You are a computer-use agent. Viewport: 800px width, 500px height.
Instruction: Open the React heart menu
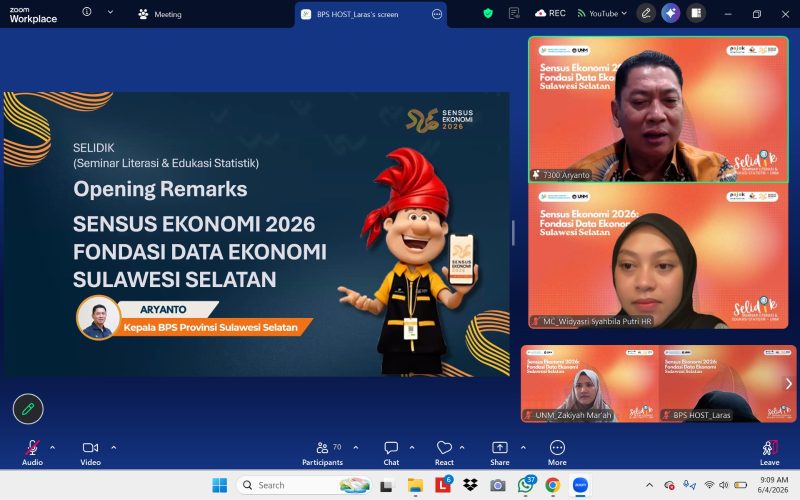tap(444, 453)
